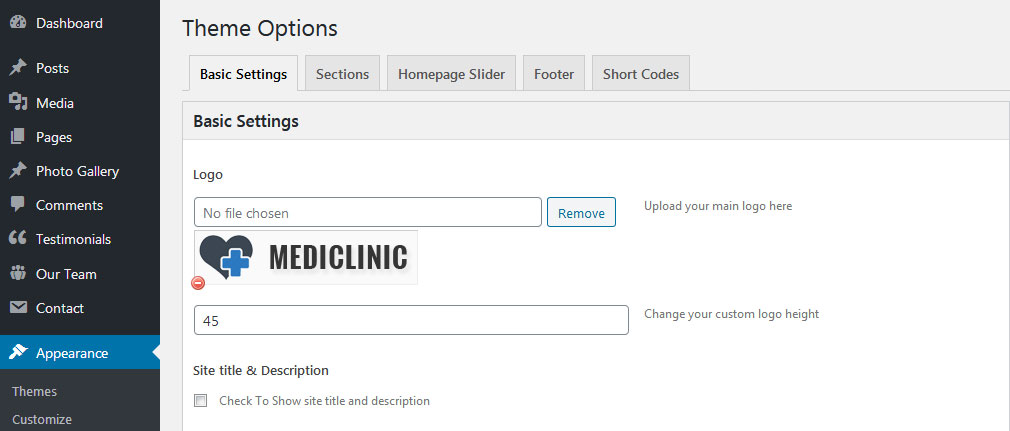Image resolution: width=1010 pixels, height=431 pixels.
Task: Open the Homepage Slider tab
Action: (452, 73)
